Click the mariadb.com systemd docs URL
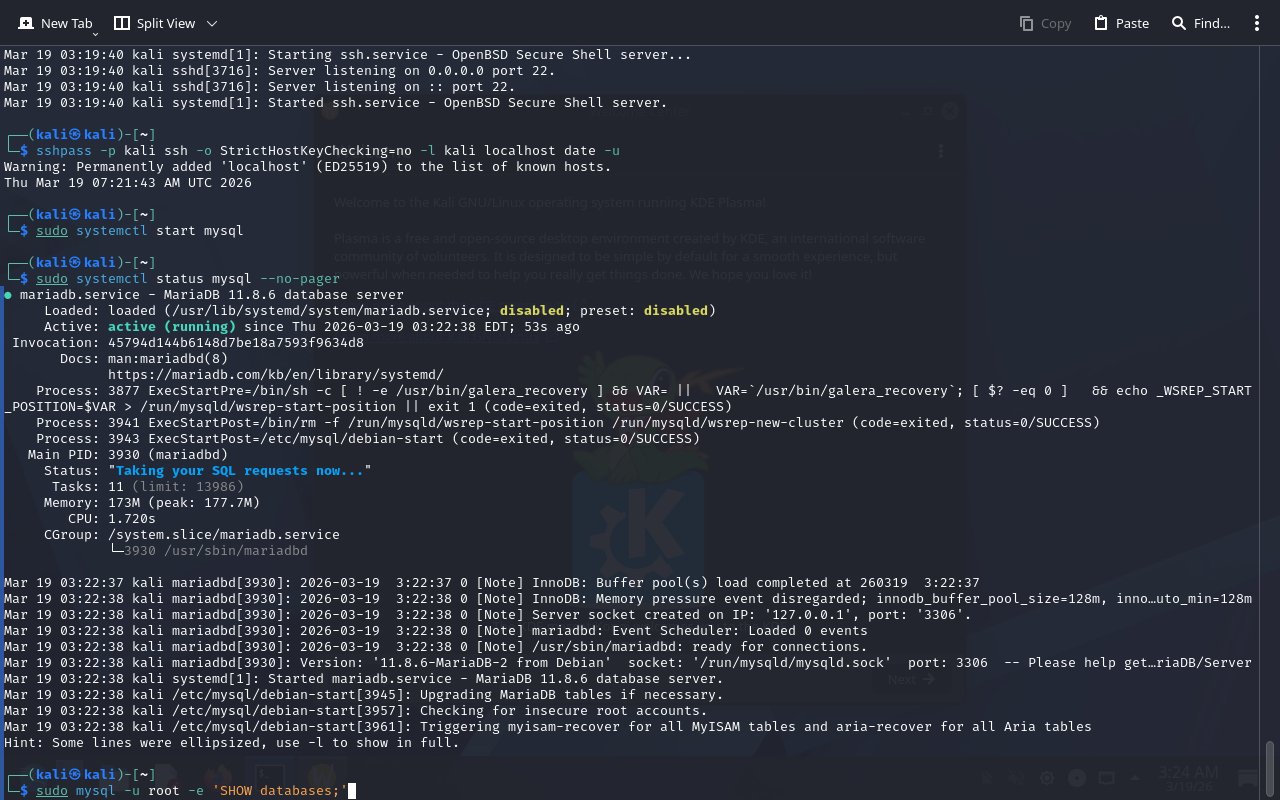Viewport: 1280px width, 800px height. [x=275, y=375]
